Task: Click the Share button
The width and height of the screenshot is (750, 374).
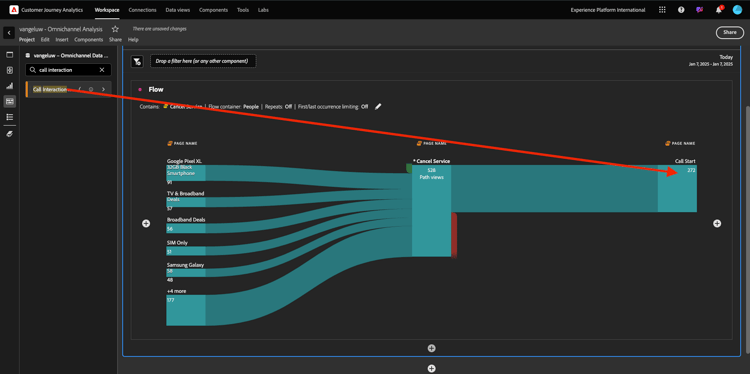Action: (x=729, y=32)
